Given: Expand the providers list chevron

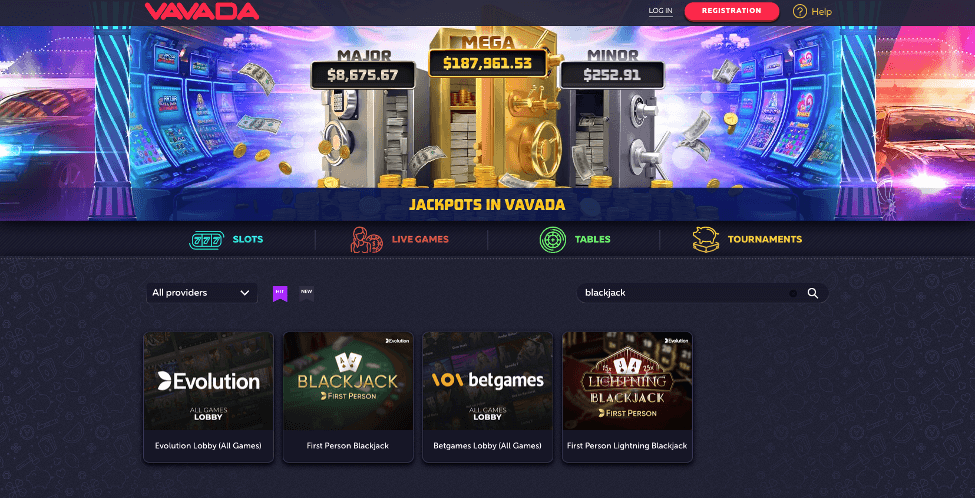Looking at the screenshot, I should click(x=245, y=293).
